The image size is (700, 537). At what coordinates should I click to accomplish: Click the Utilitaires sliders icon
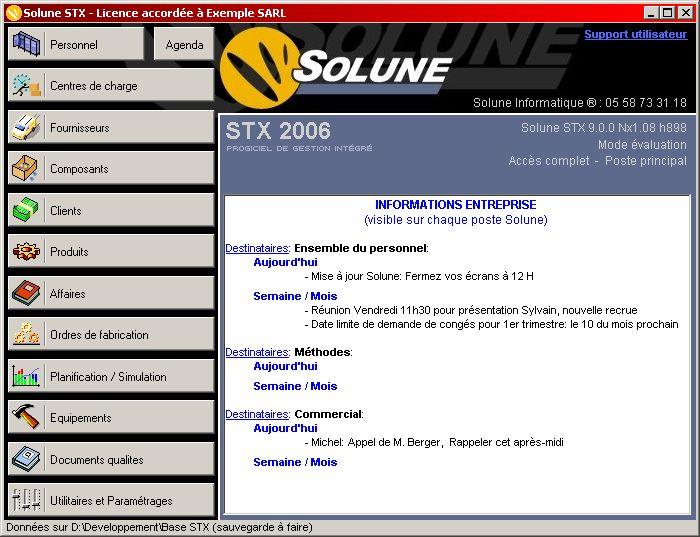(26, 500)
